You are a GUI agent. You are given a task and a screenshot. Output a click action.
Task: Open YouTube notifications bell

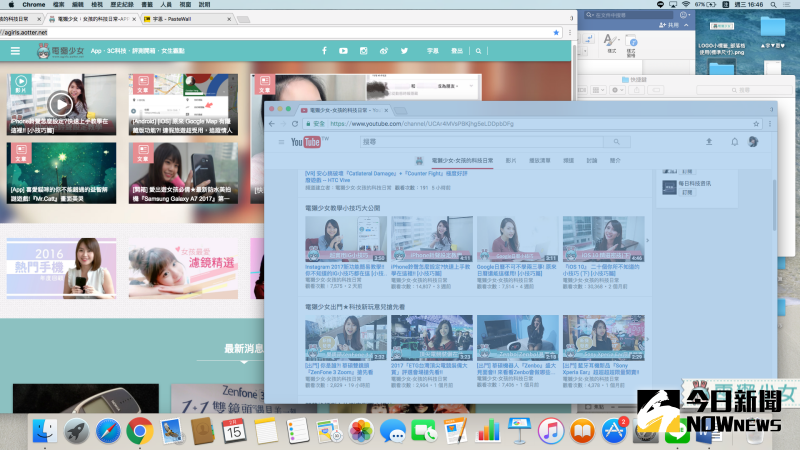pyautogui.click(x=734, y=142)
